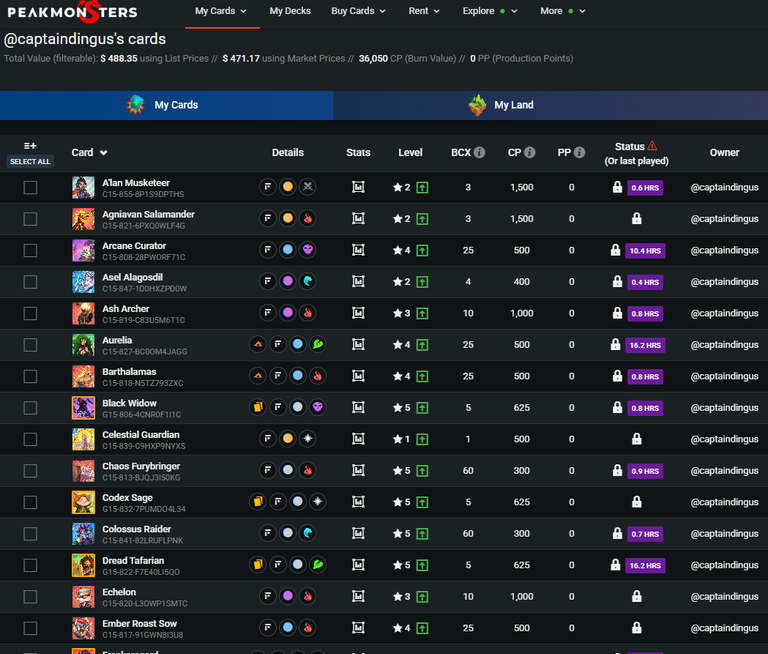Click Status warning triangle icon

(652, 146)
